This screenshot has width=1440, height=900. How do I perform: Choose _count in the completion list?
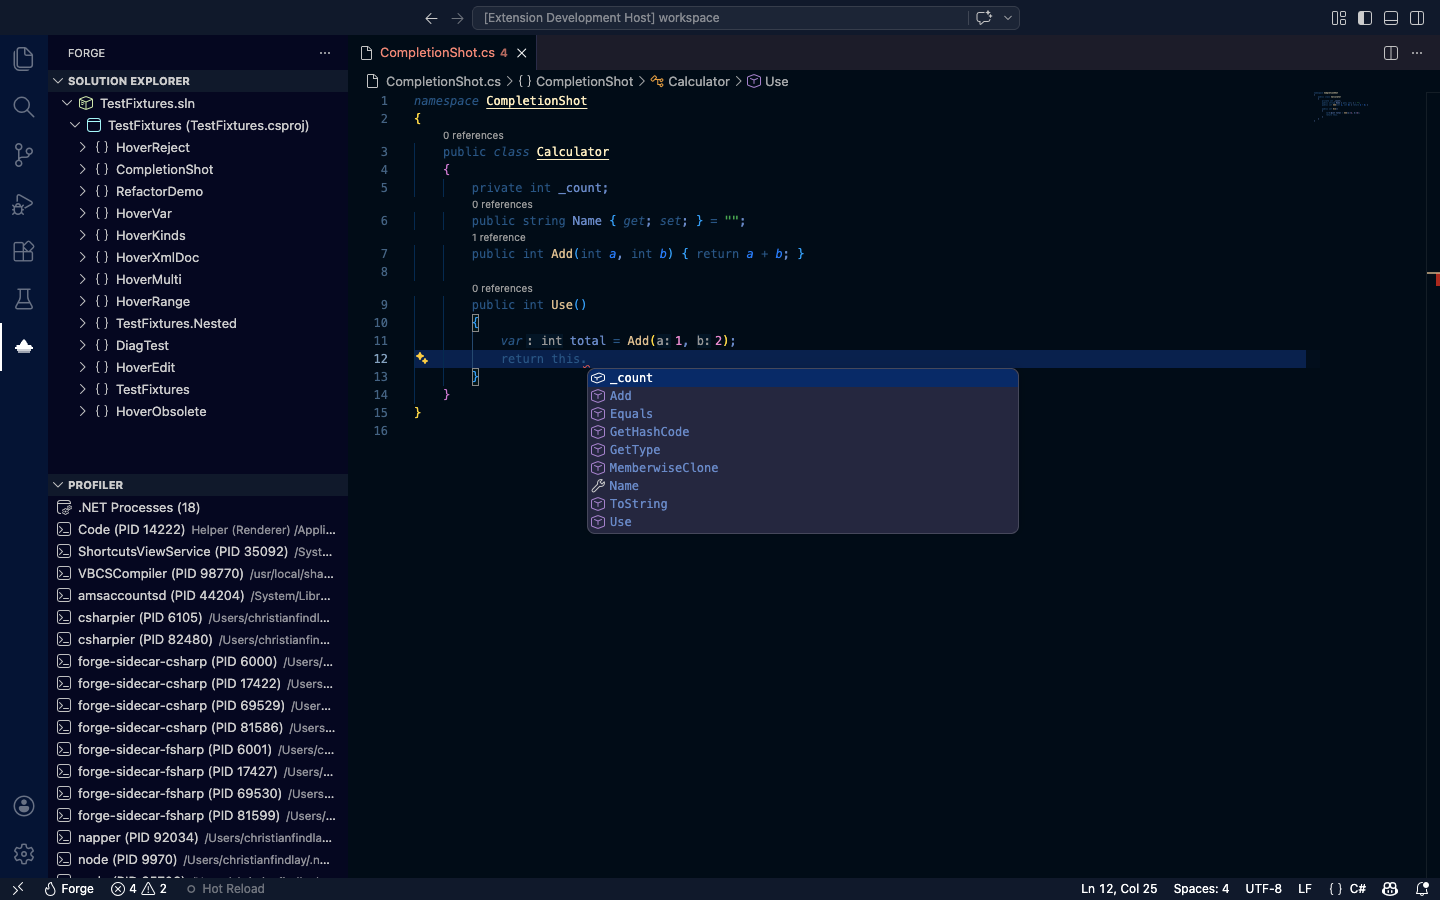(802, 378)
